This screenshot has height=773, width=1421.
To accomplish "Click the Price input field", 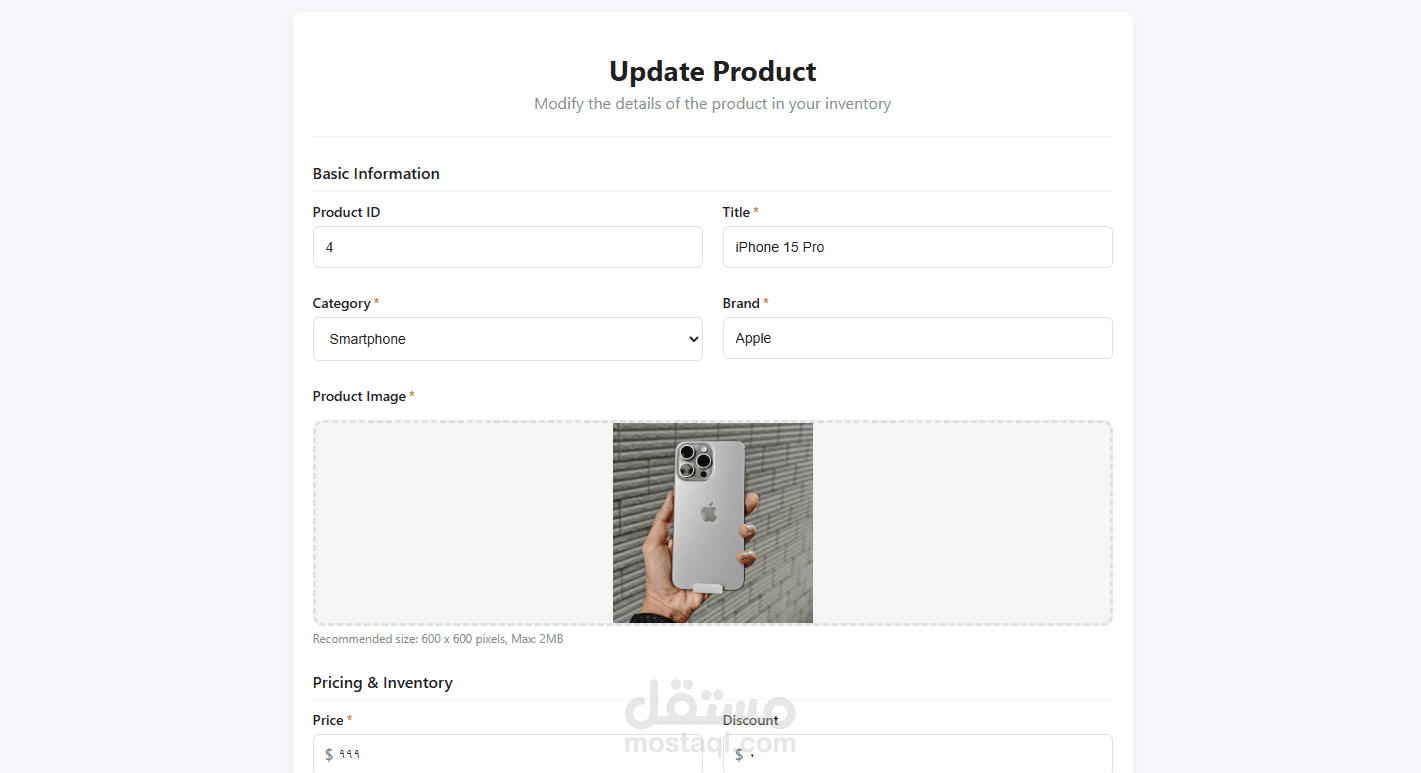I will coord(508,754).
